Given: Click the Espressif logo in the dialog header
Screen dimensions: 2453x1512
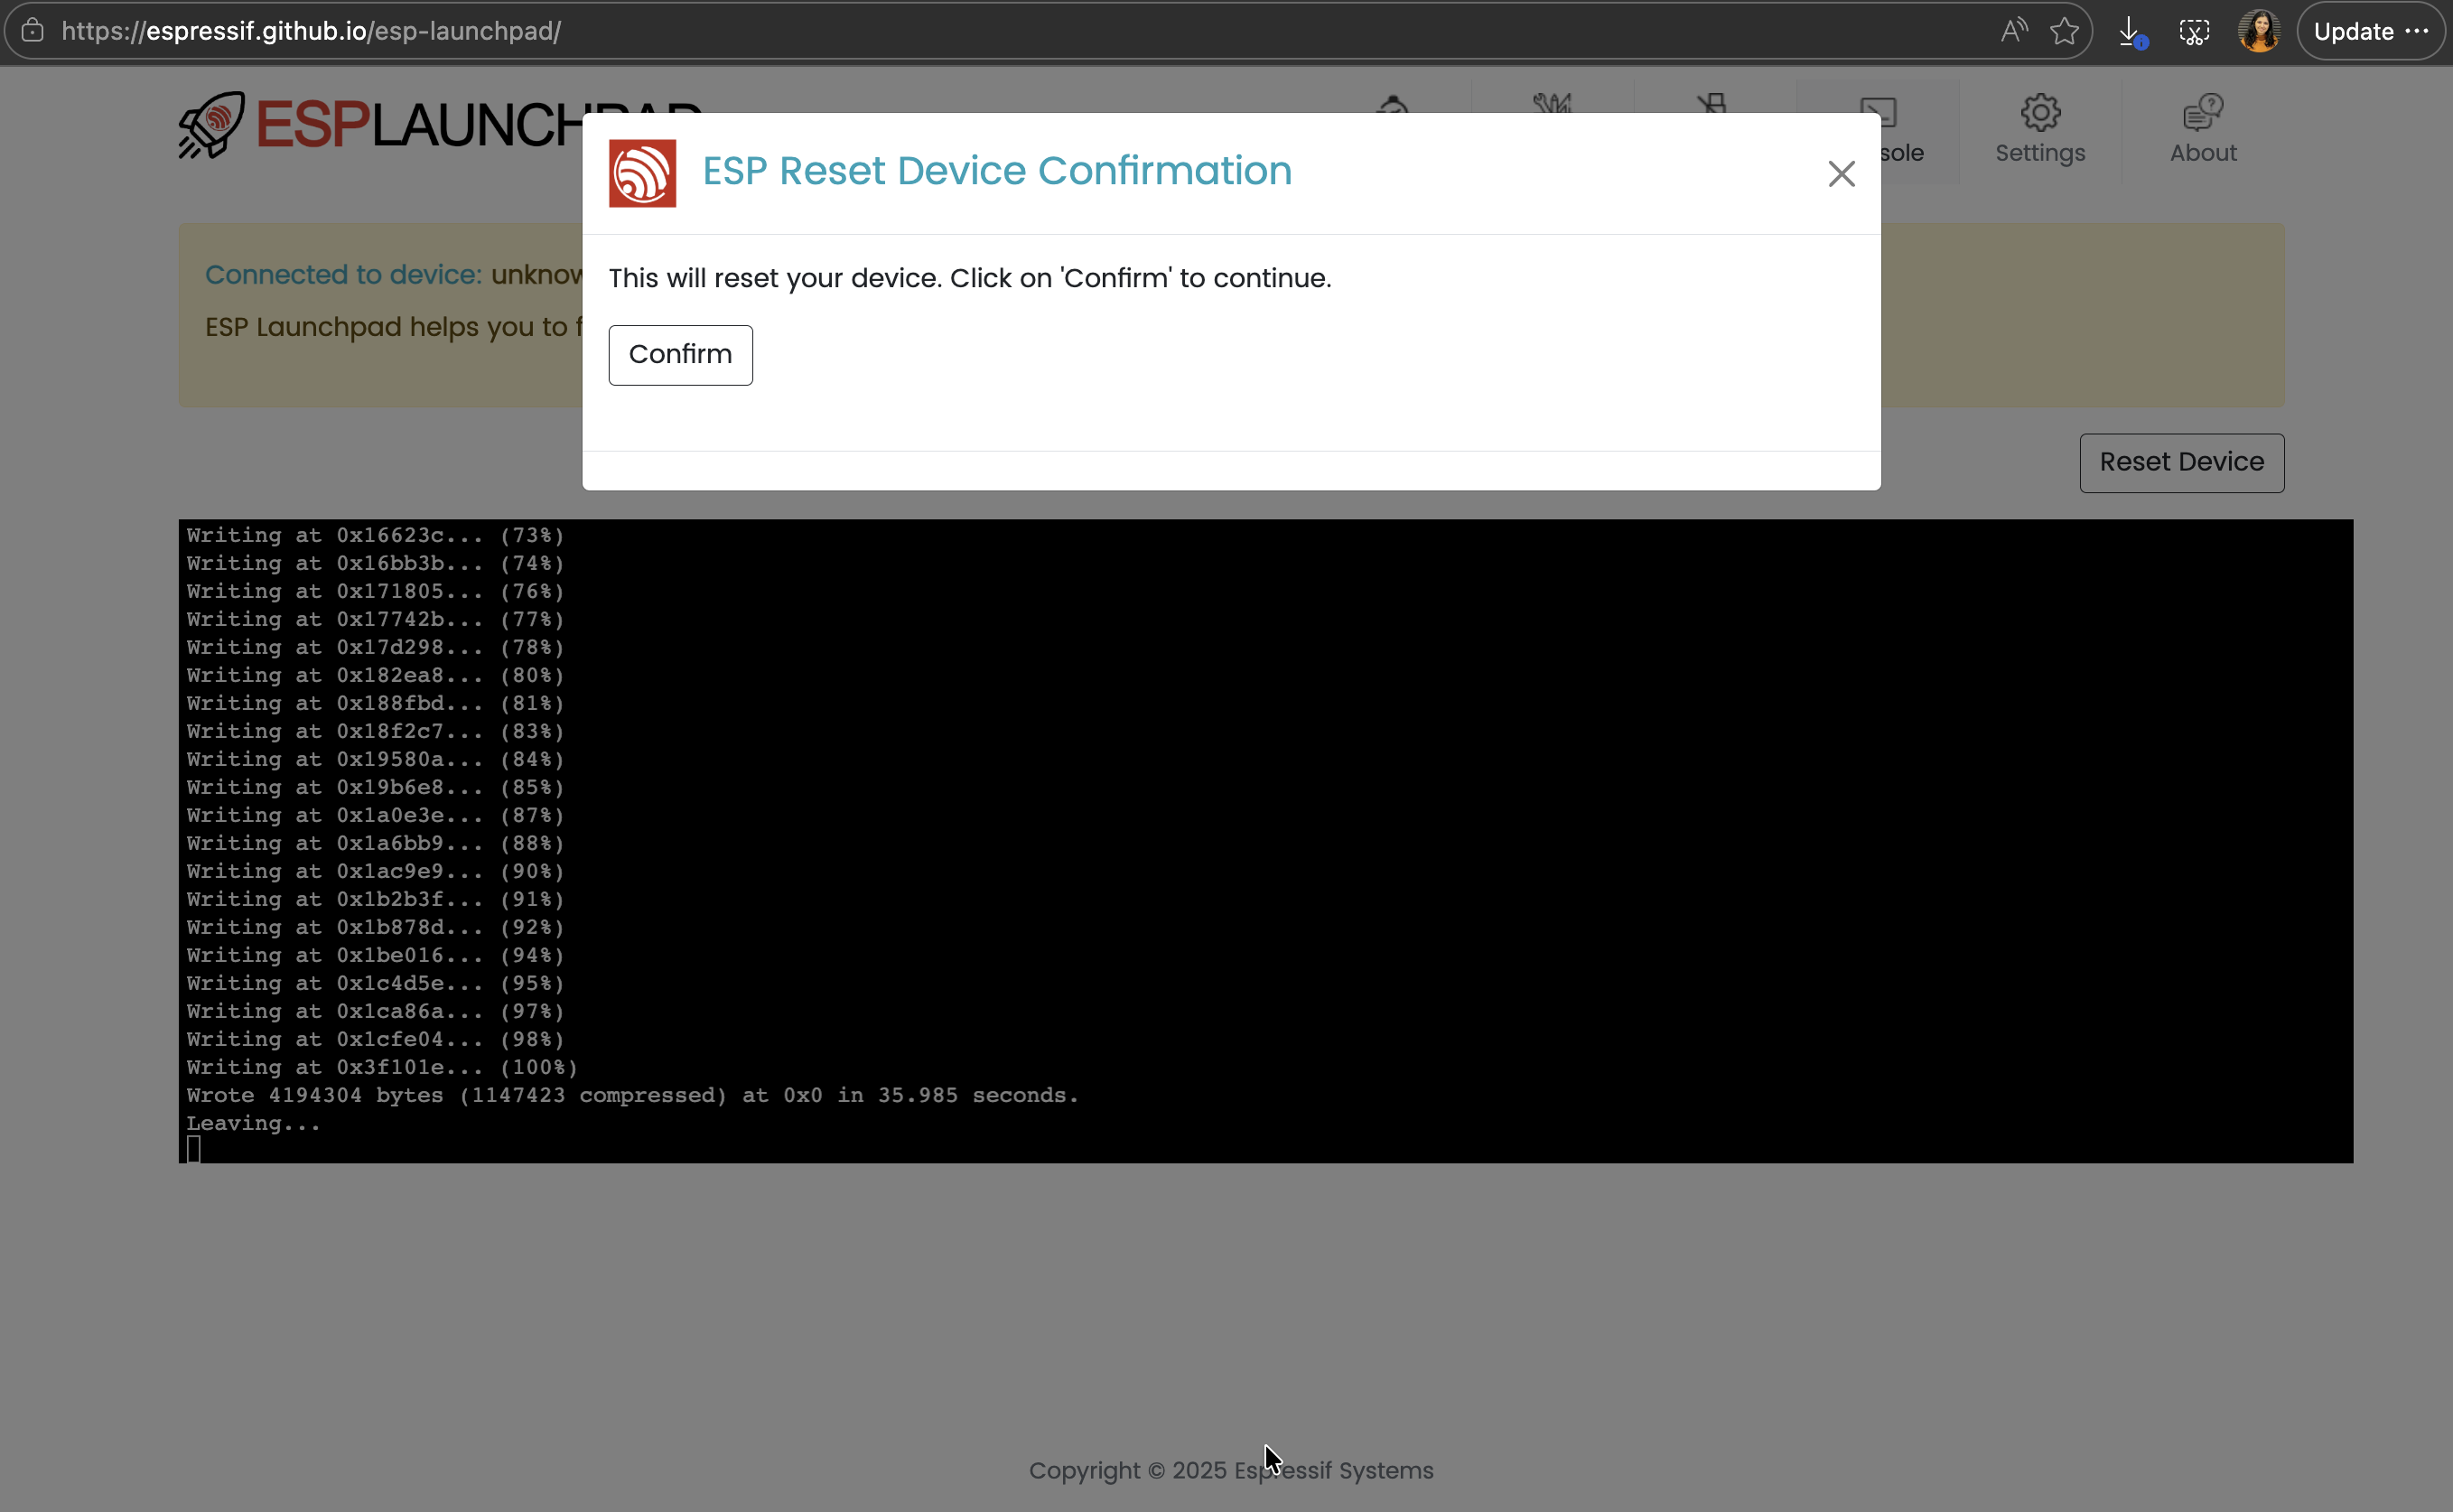Looking at the screenshot, I should click(x=642, y=173).
